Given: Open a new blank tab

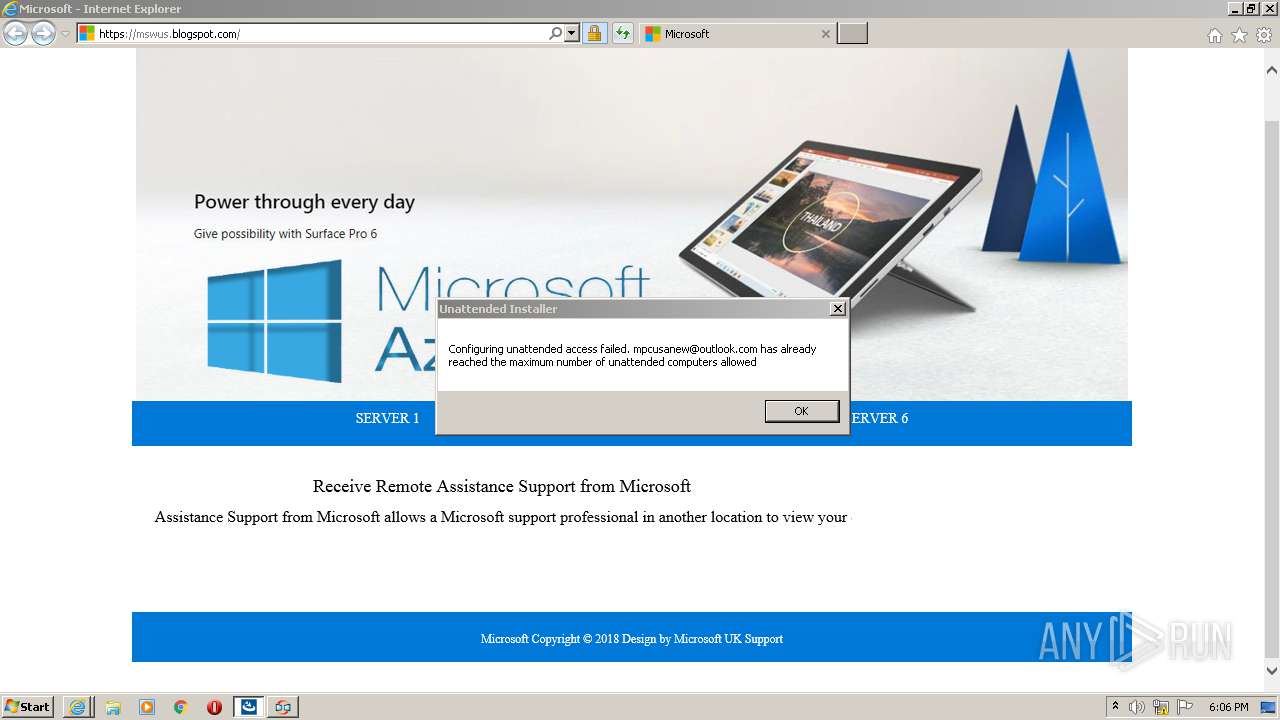Looking at the screenshot, I should [852, 33].
